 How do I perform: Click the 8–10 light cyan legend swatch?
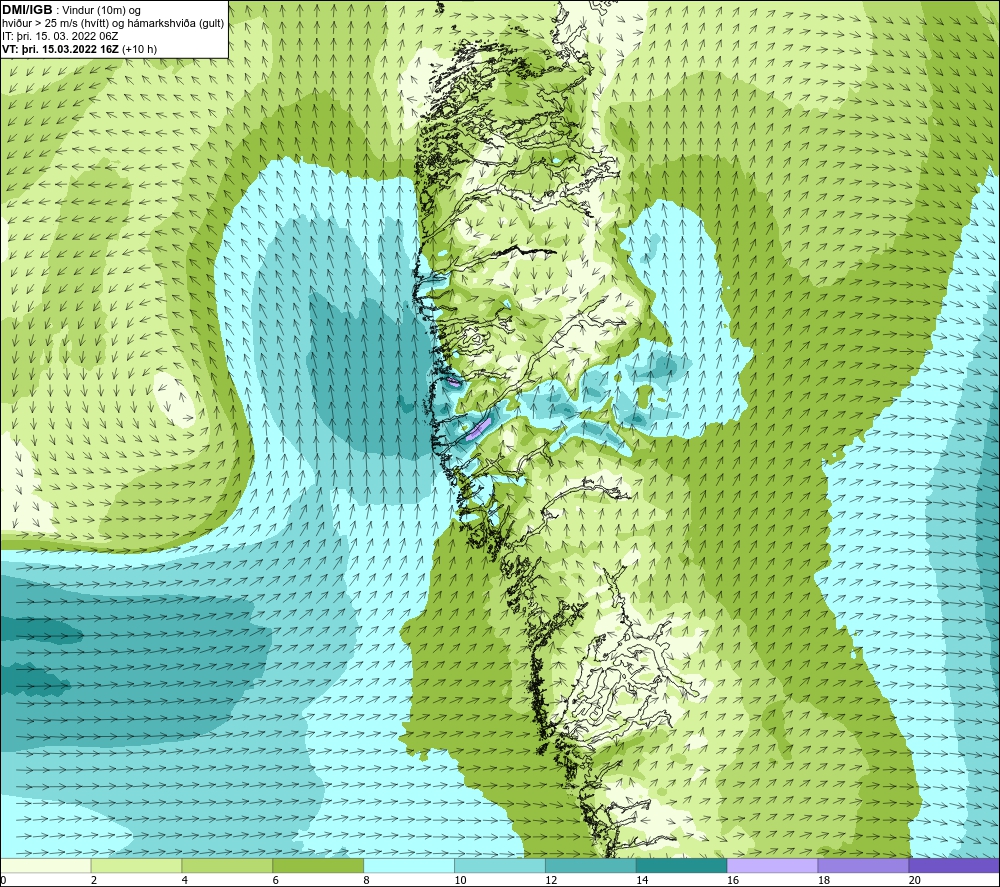pos(409,865)
